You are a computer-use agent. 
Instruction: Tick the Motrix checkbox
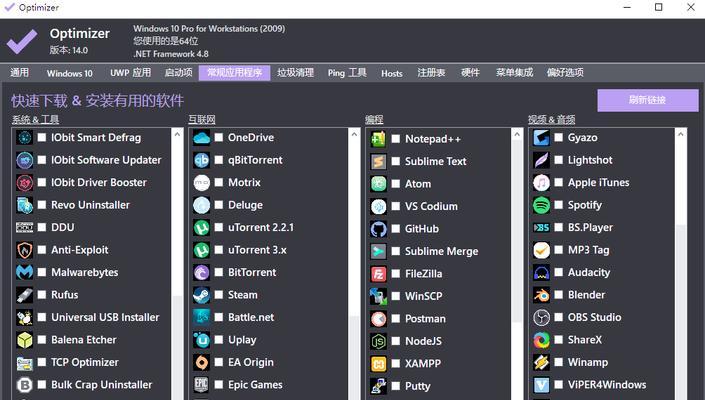pos(219,182)
